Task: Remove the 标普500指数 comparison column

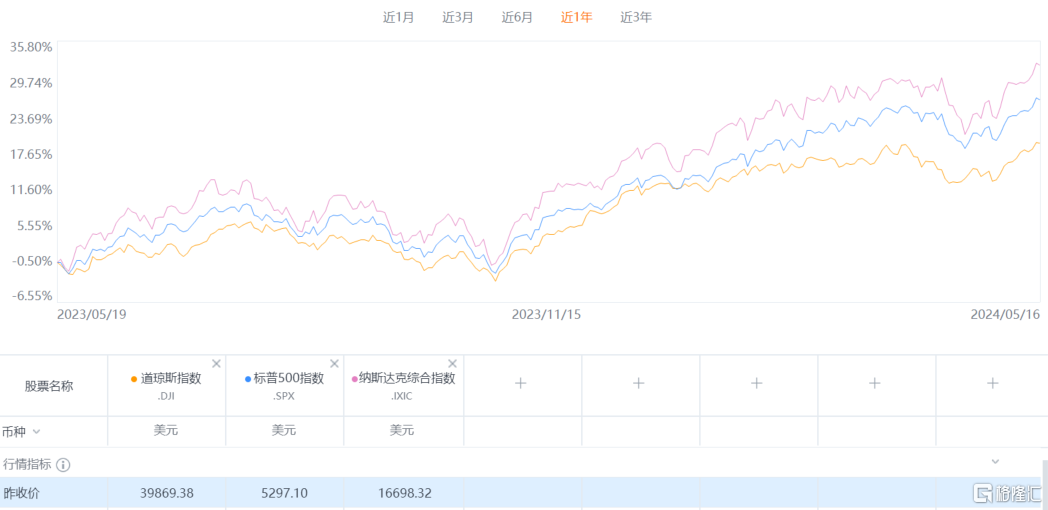Action: 334,364
